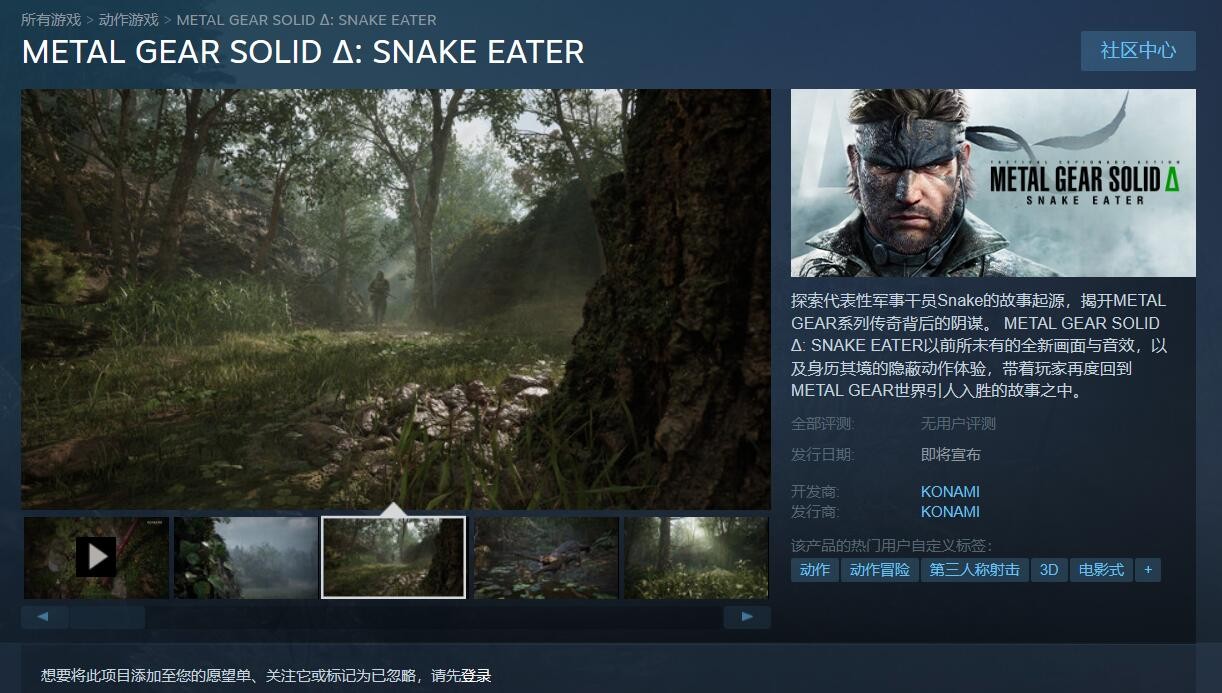The height and width of the screenshot is (693, 1222).
Task: Click the KONAMI developer link
Action: click(950, 492)
